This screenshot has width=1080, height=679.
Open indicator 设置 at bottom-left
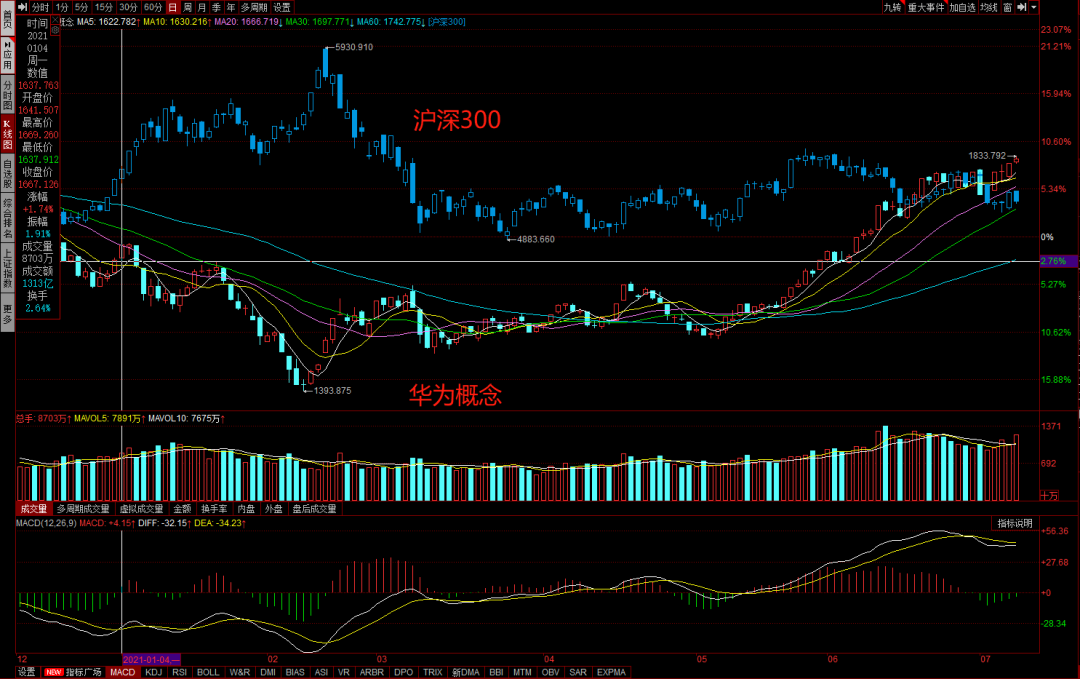pos(26,672)
